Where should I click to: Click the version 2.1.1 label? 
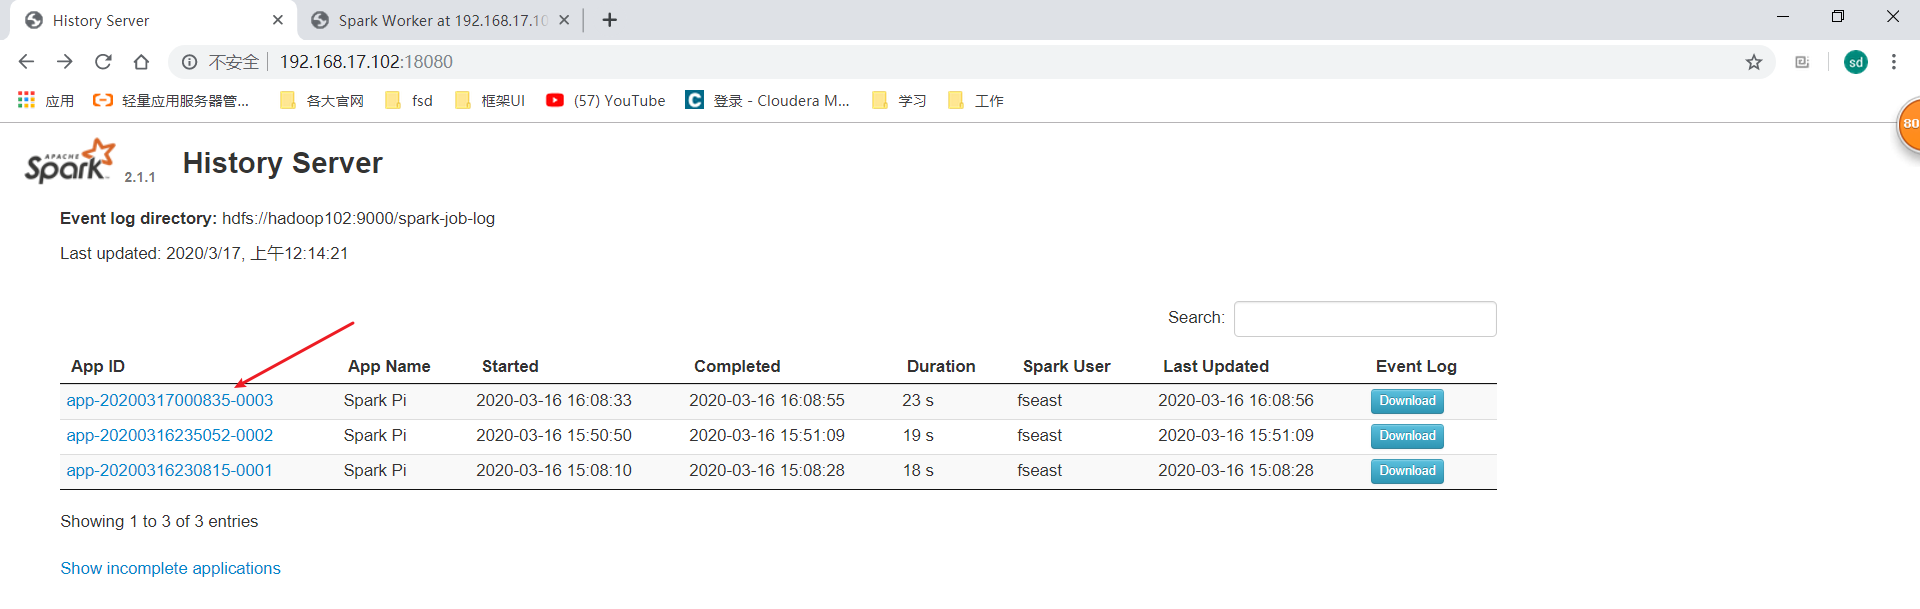(x=140, y=178)
